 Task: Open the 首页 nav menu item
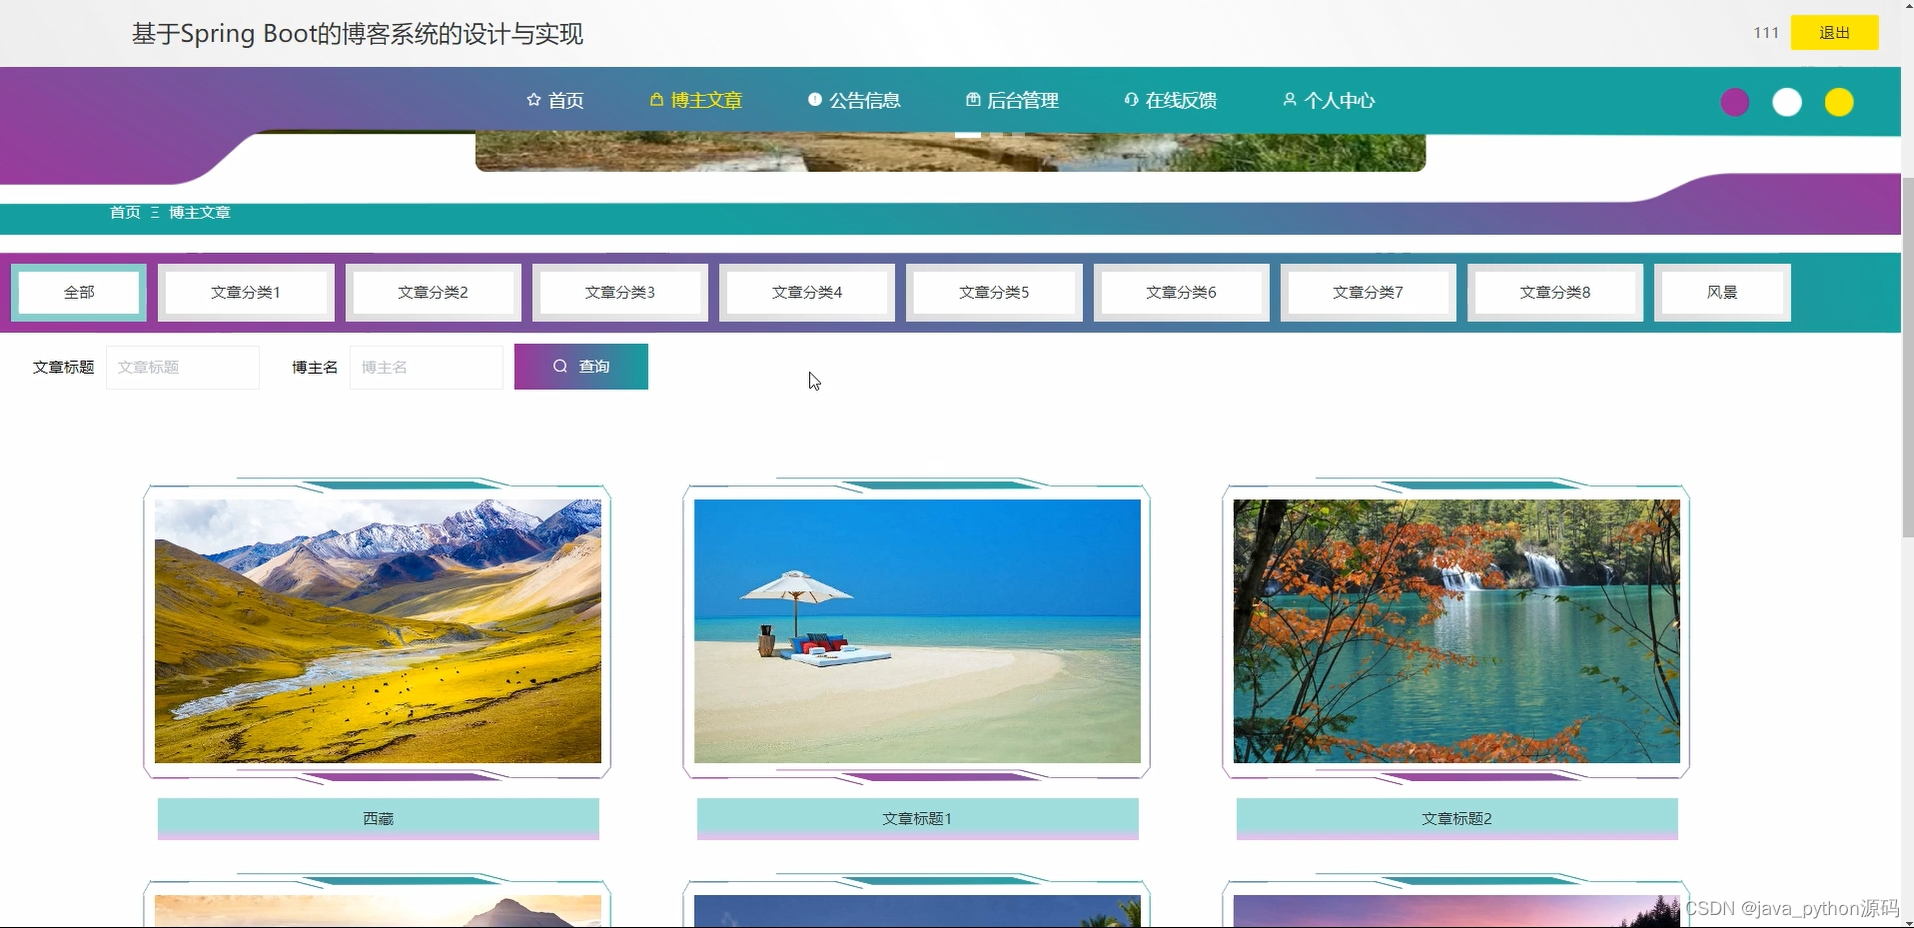555,100
